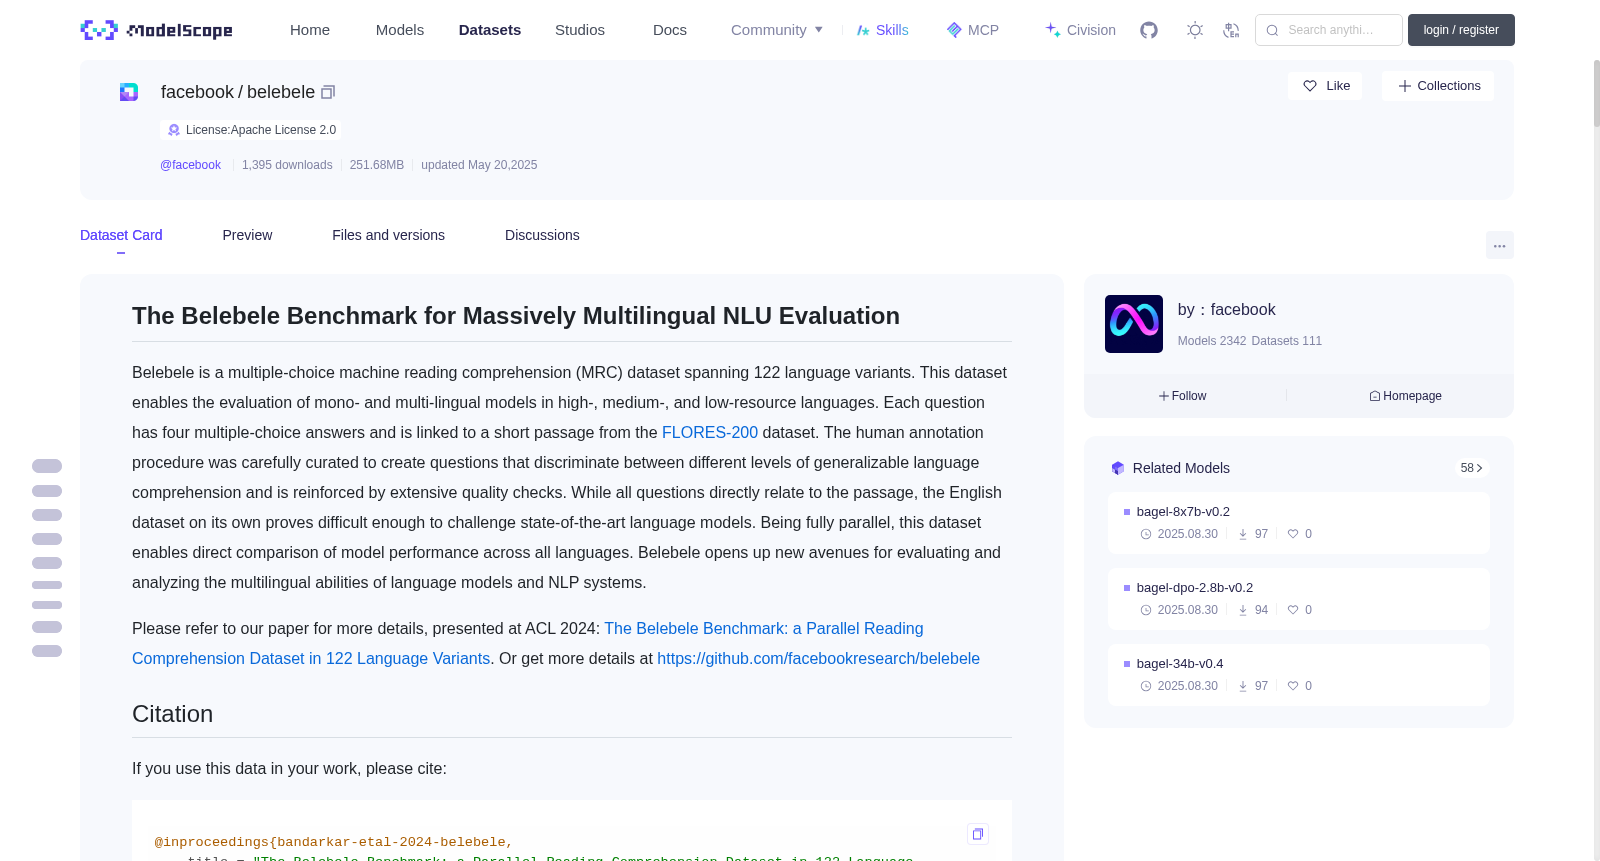
Task: Click the Homepage house icon
Action: coord(1375,396)
